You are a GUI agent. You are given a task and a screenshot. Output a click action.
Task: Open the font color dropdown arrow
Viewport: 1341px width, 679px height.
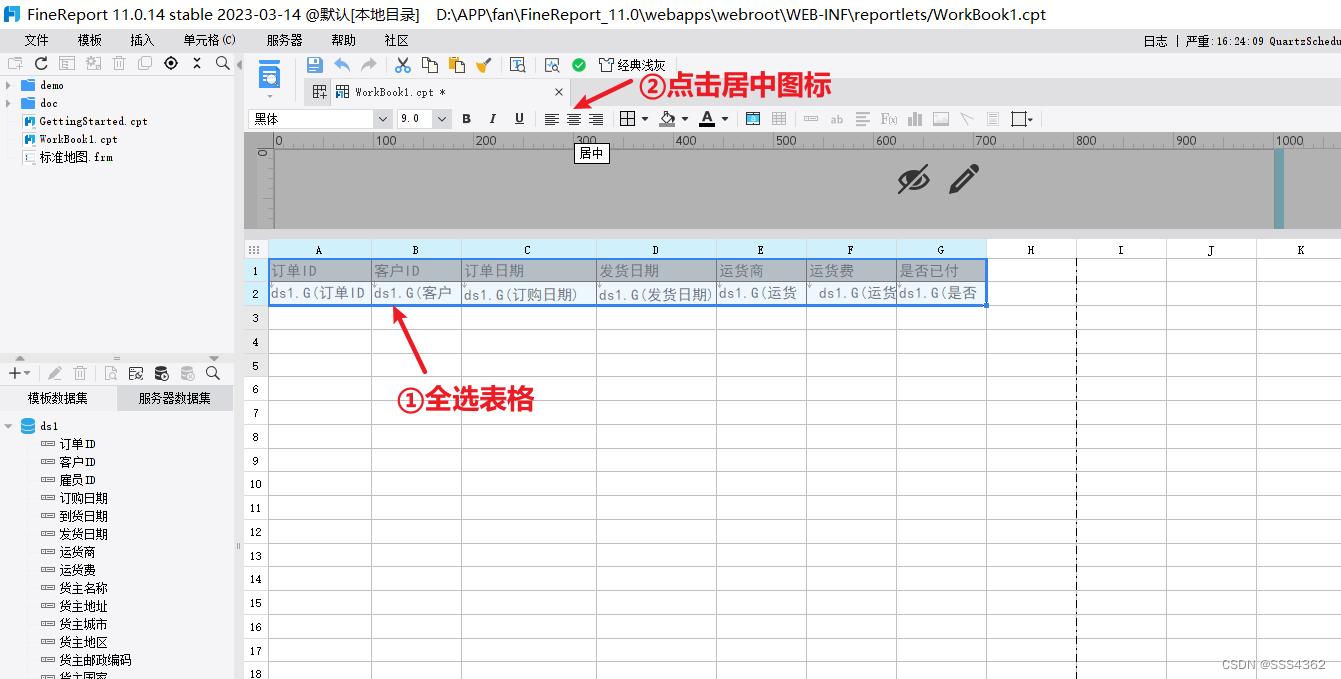[725, 119]
